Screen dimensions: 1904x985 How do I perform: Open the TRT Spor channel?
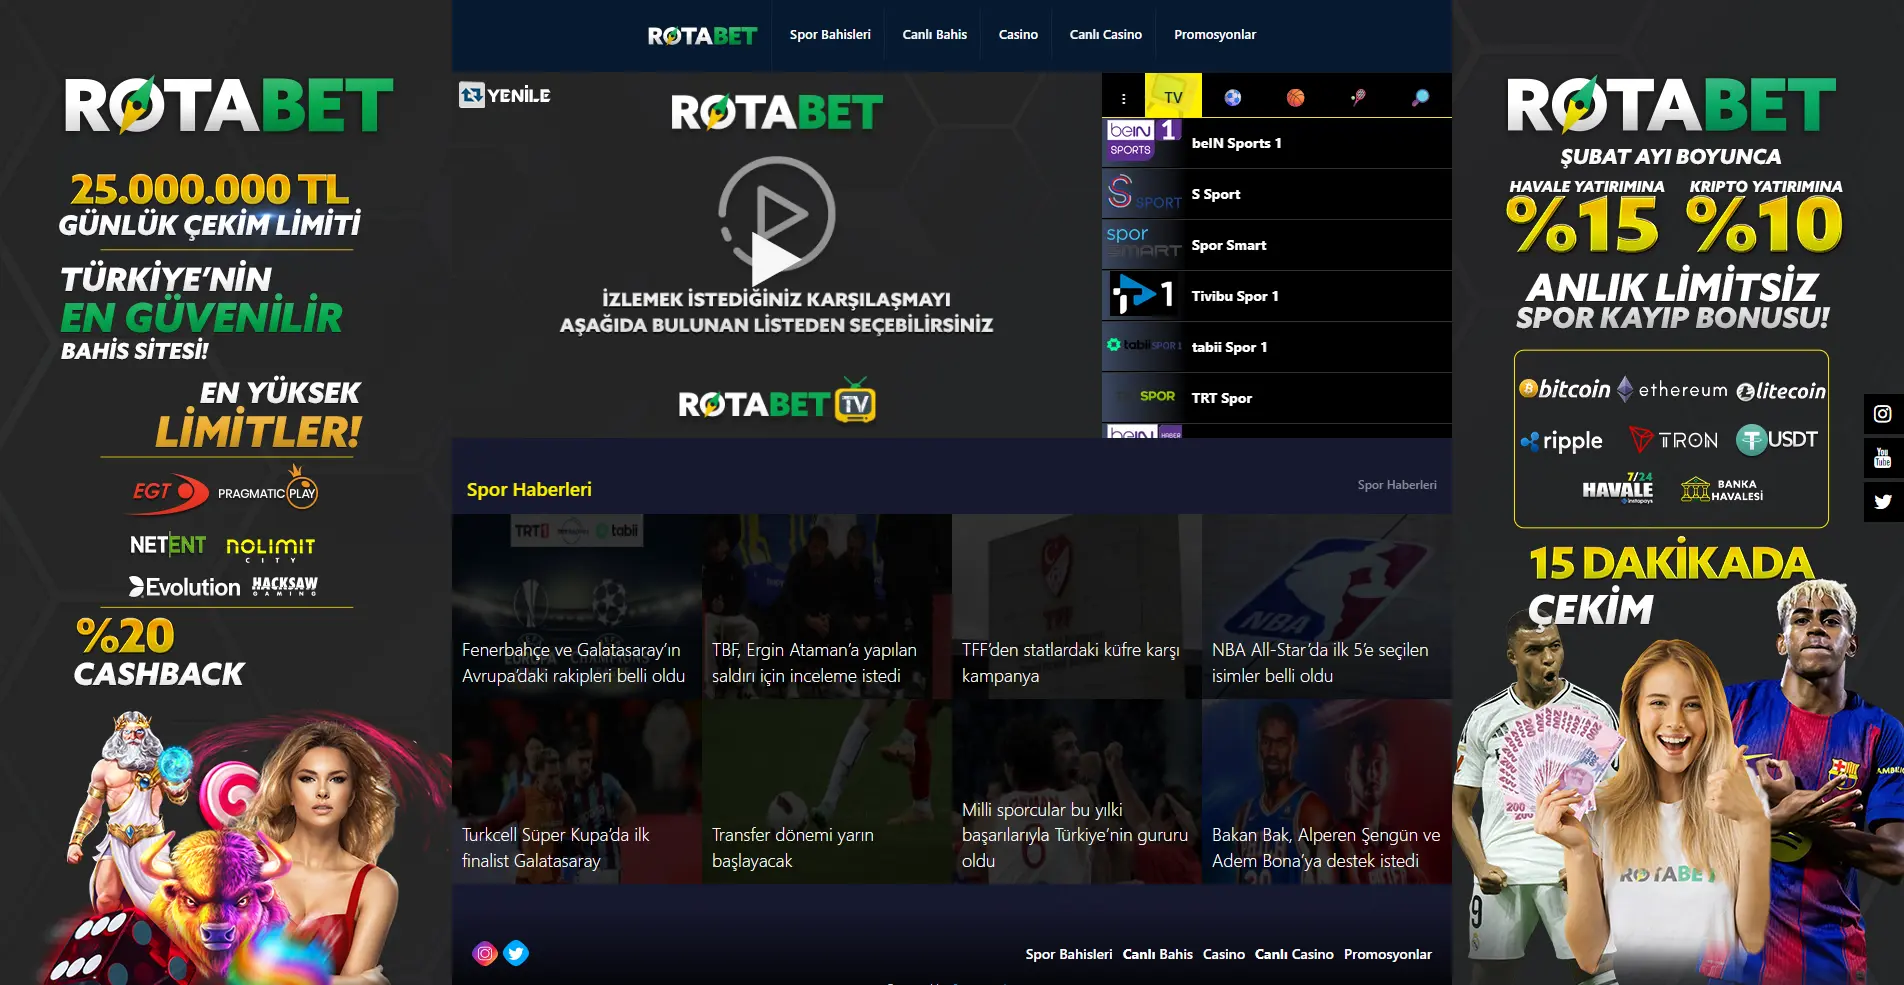coord(1141,397)
